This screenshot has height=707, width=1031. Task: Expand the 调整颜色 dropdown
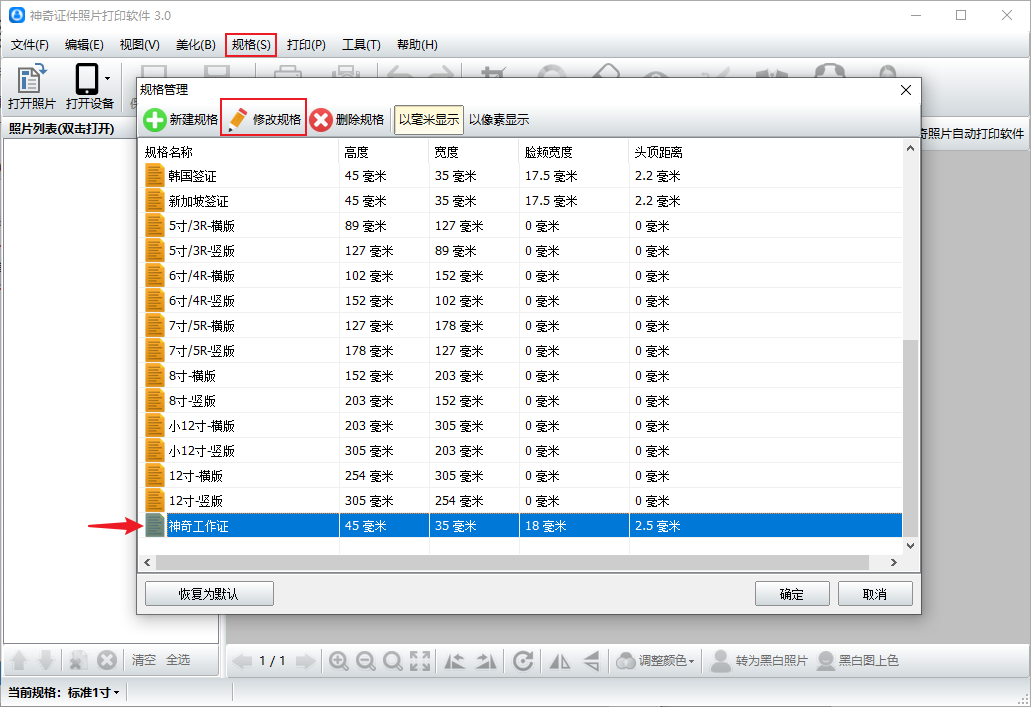point(656,661)
